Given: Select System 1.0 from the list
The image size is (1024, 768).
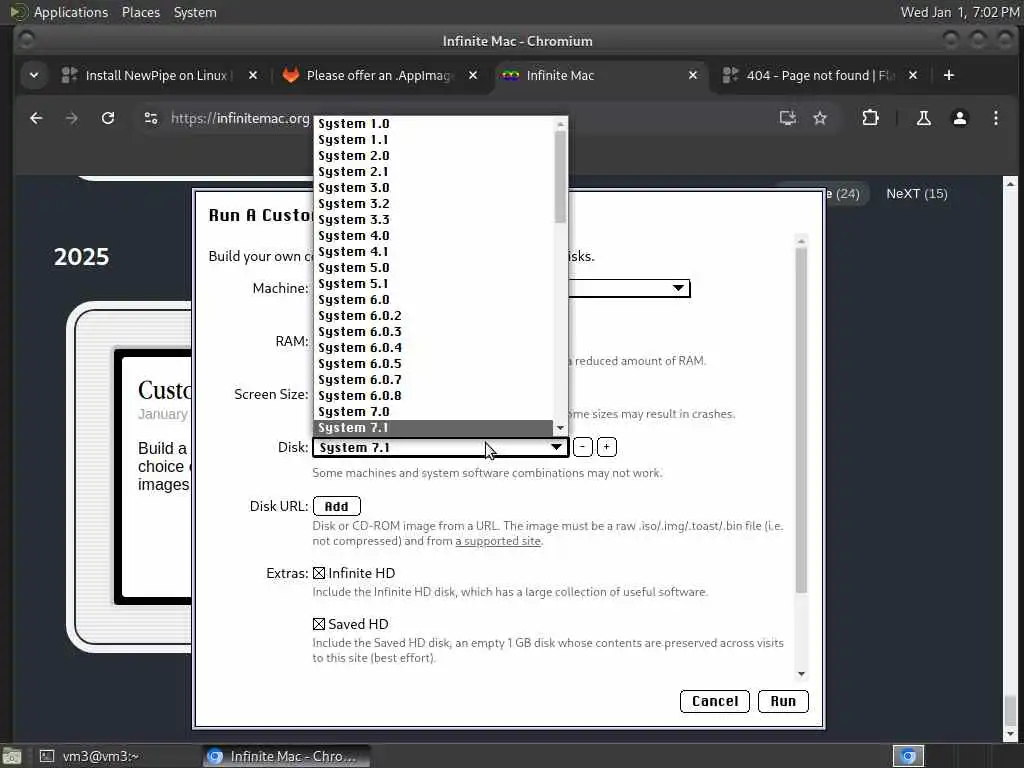Looking at the screenshot, I should pyautogui.click(x=434, y=123).
